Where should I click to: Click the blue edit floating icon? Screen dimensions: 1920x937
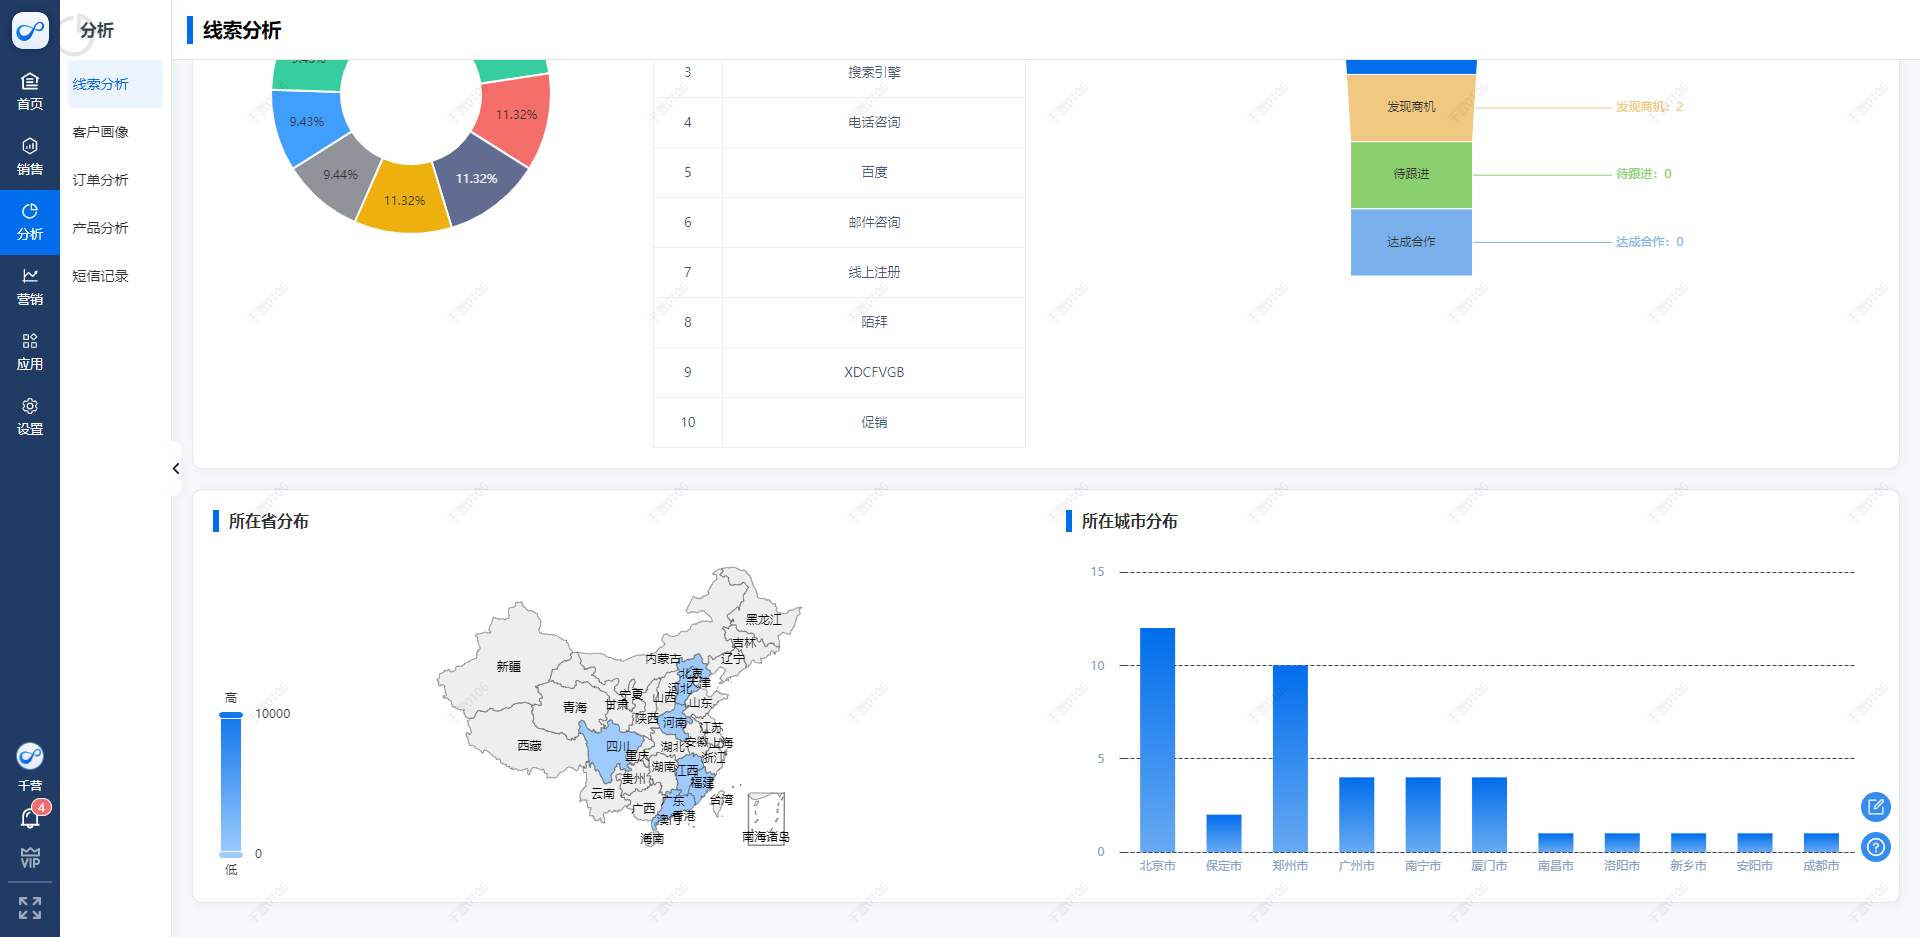click(1875, 806)
